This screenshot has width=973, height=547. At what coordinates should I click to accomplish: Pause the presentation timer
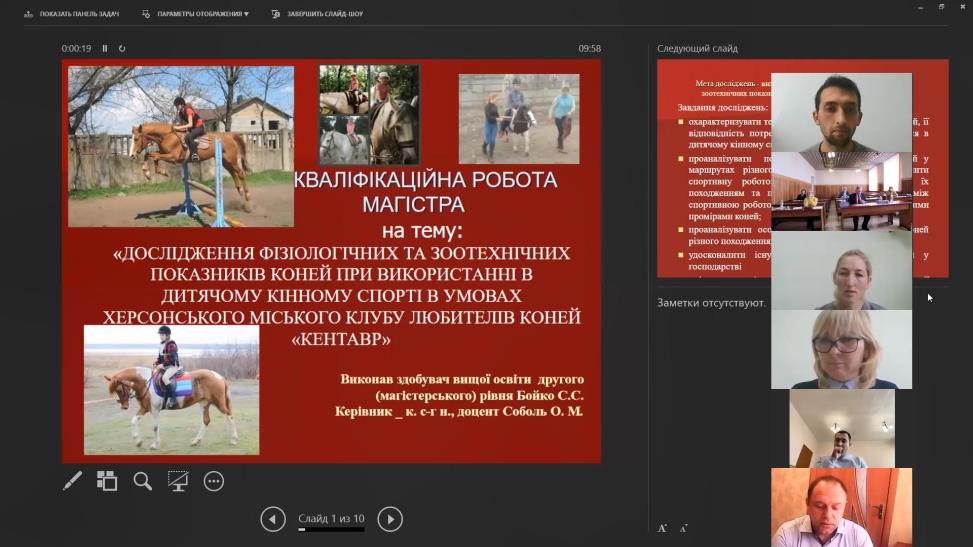105,48
